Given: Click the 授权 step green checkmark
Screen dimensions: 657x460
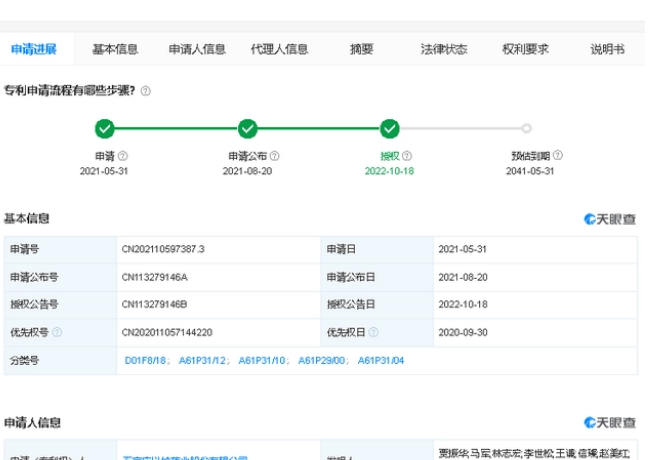Looking at the screenshot, I should point(390,128).
